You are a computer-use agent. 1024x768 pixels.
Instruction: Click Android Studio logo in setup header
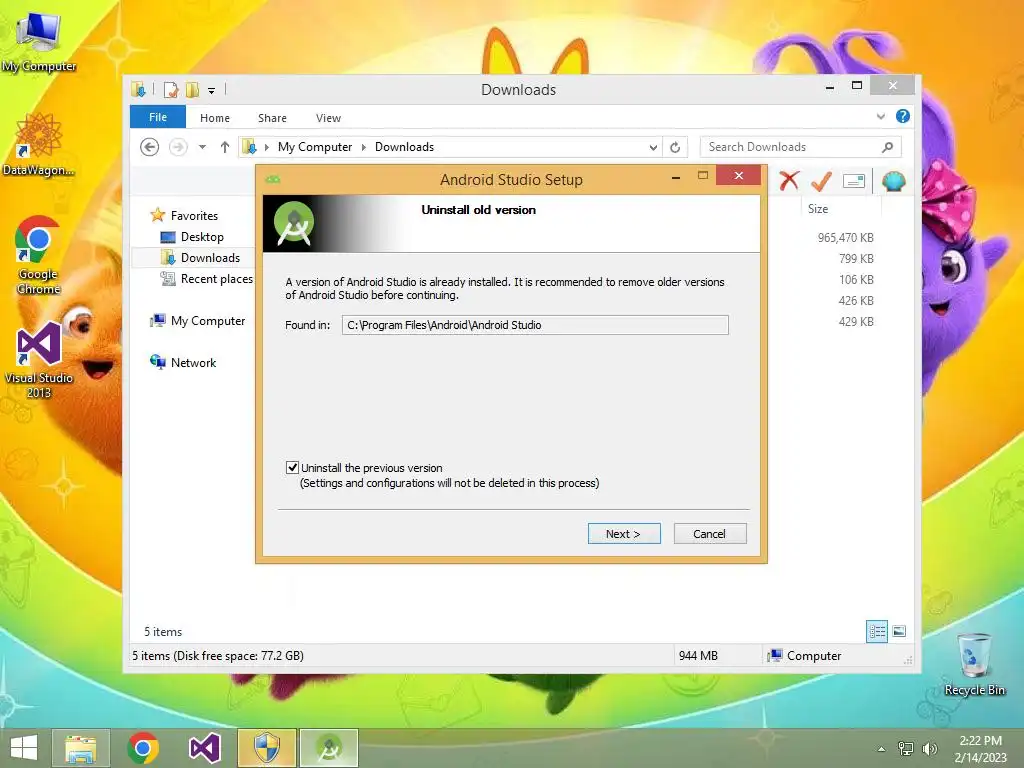294,223
